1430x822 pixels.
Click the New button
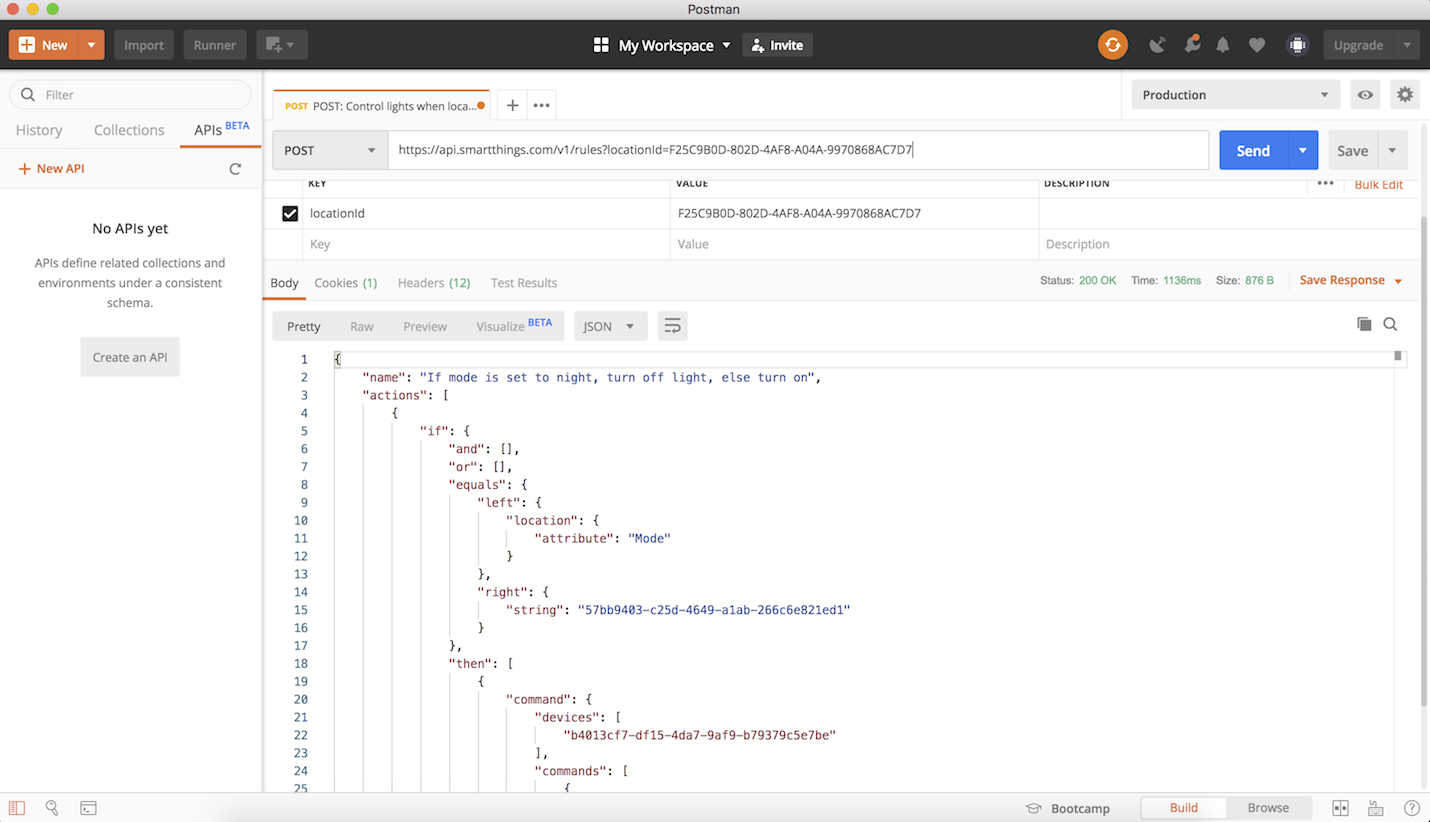[44, 45]
